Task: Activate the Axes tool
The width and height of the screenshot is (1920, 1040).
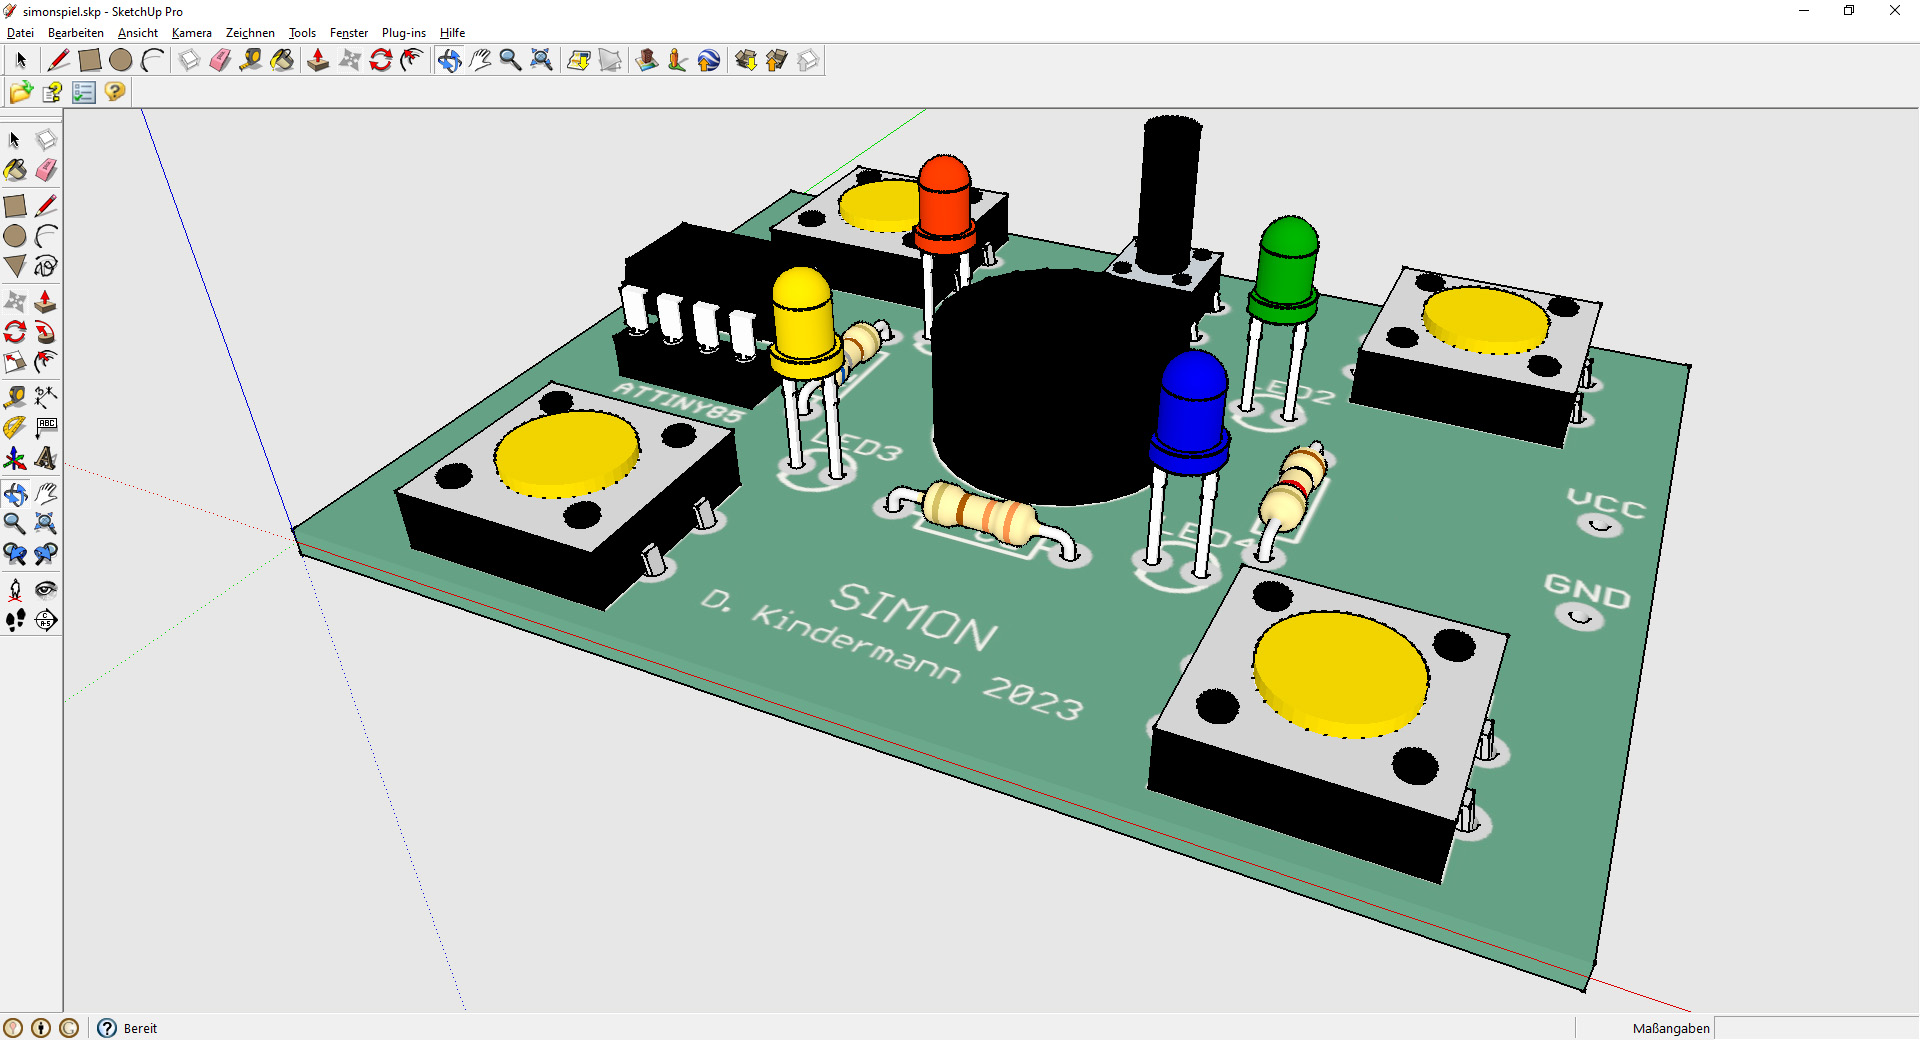Action: pos(15,459)
